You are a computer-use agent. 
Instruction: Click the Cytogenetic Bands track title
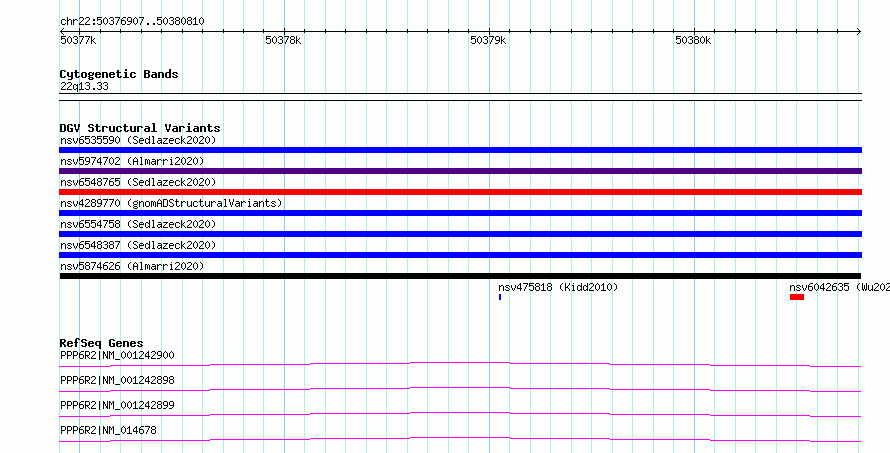pos(119,74)
